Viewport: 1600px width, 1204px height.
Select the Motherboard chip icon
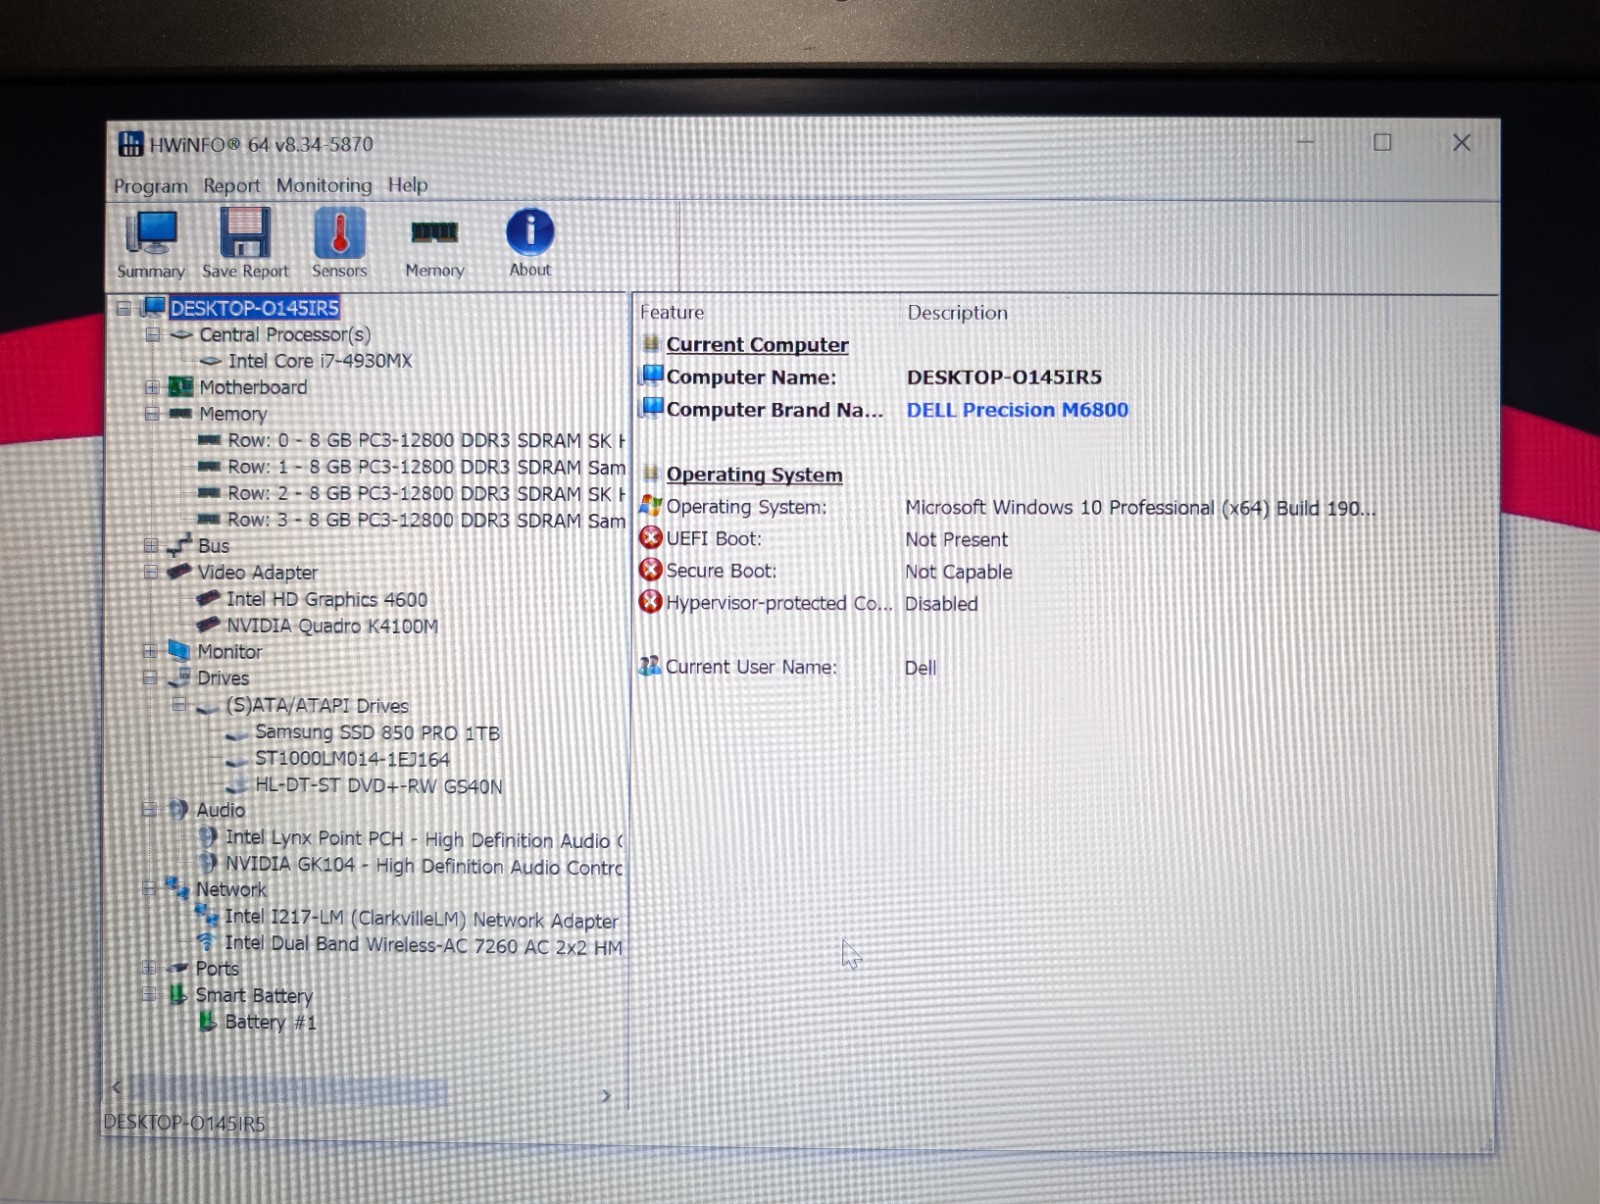(181, 386)
